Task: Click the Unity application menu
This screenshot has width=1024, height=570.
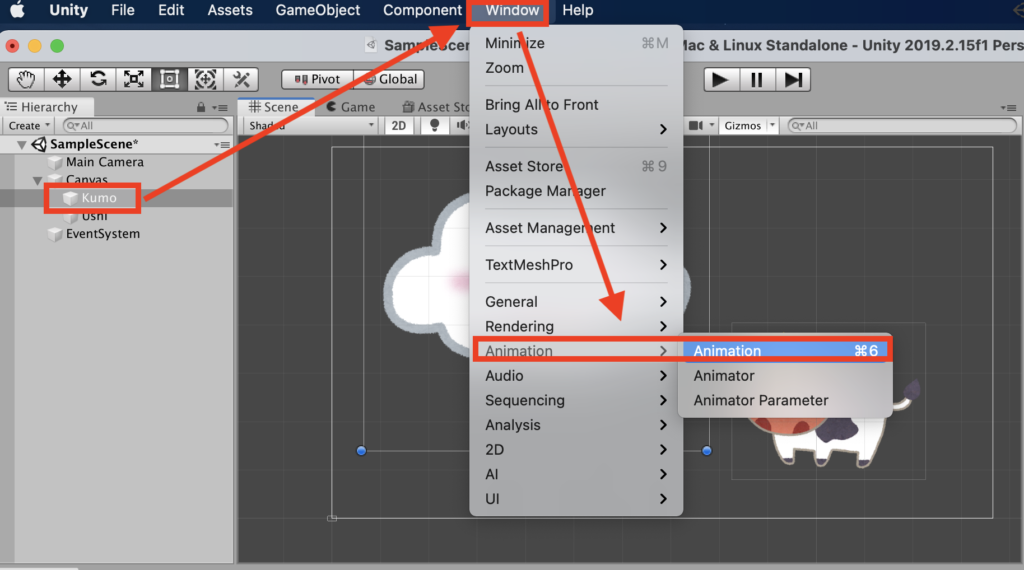Action: tap(68, 10)
